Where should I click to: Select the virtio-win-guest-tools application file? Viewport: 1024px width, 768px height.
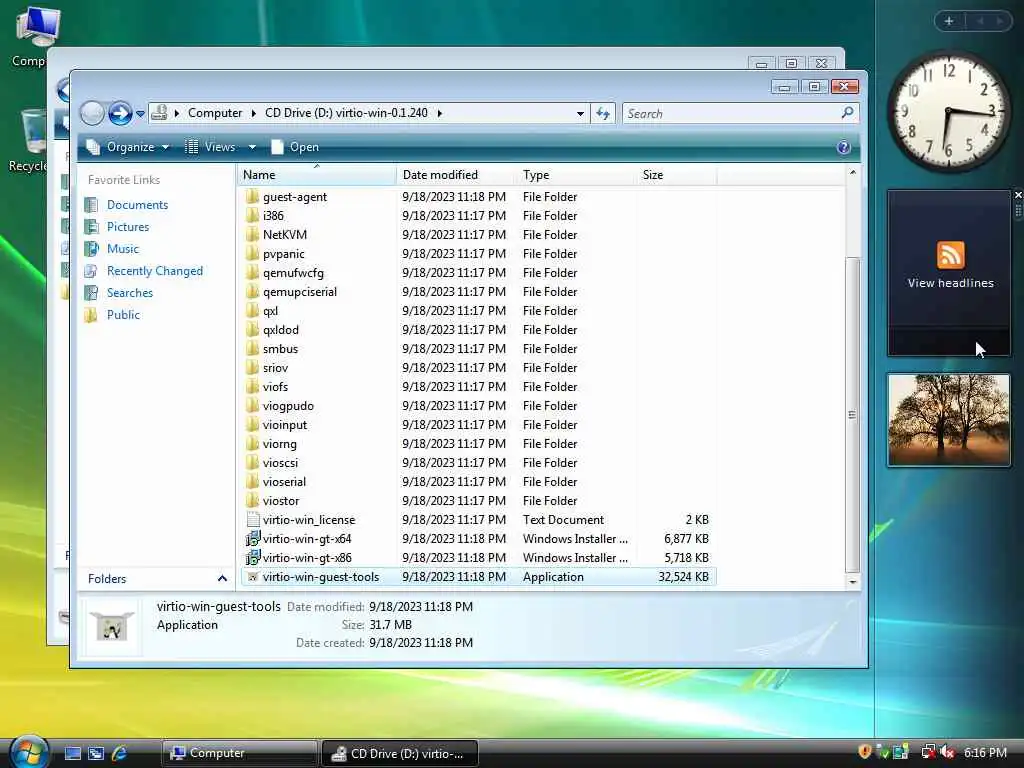point(479,577)
